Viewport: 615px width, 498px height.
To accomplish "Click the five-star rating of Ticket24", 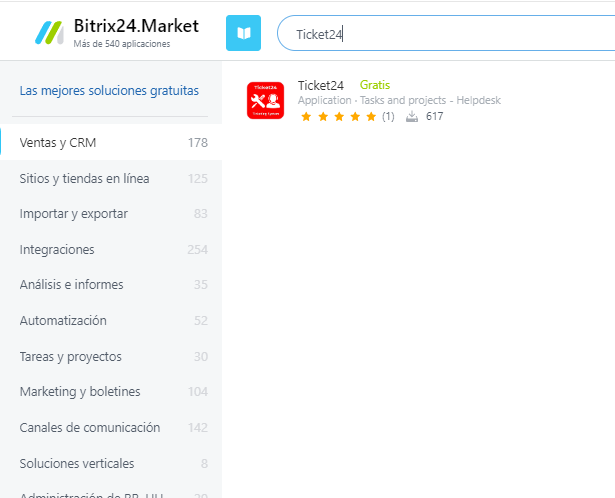I will tap(338, 117).
